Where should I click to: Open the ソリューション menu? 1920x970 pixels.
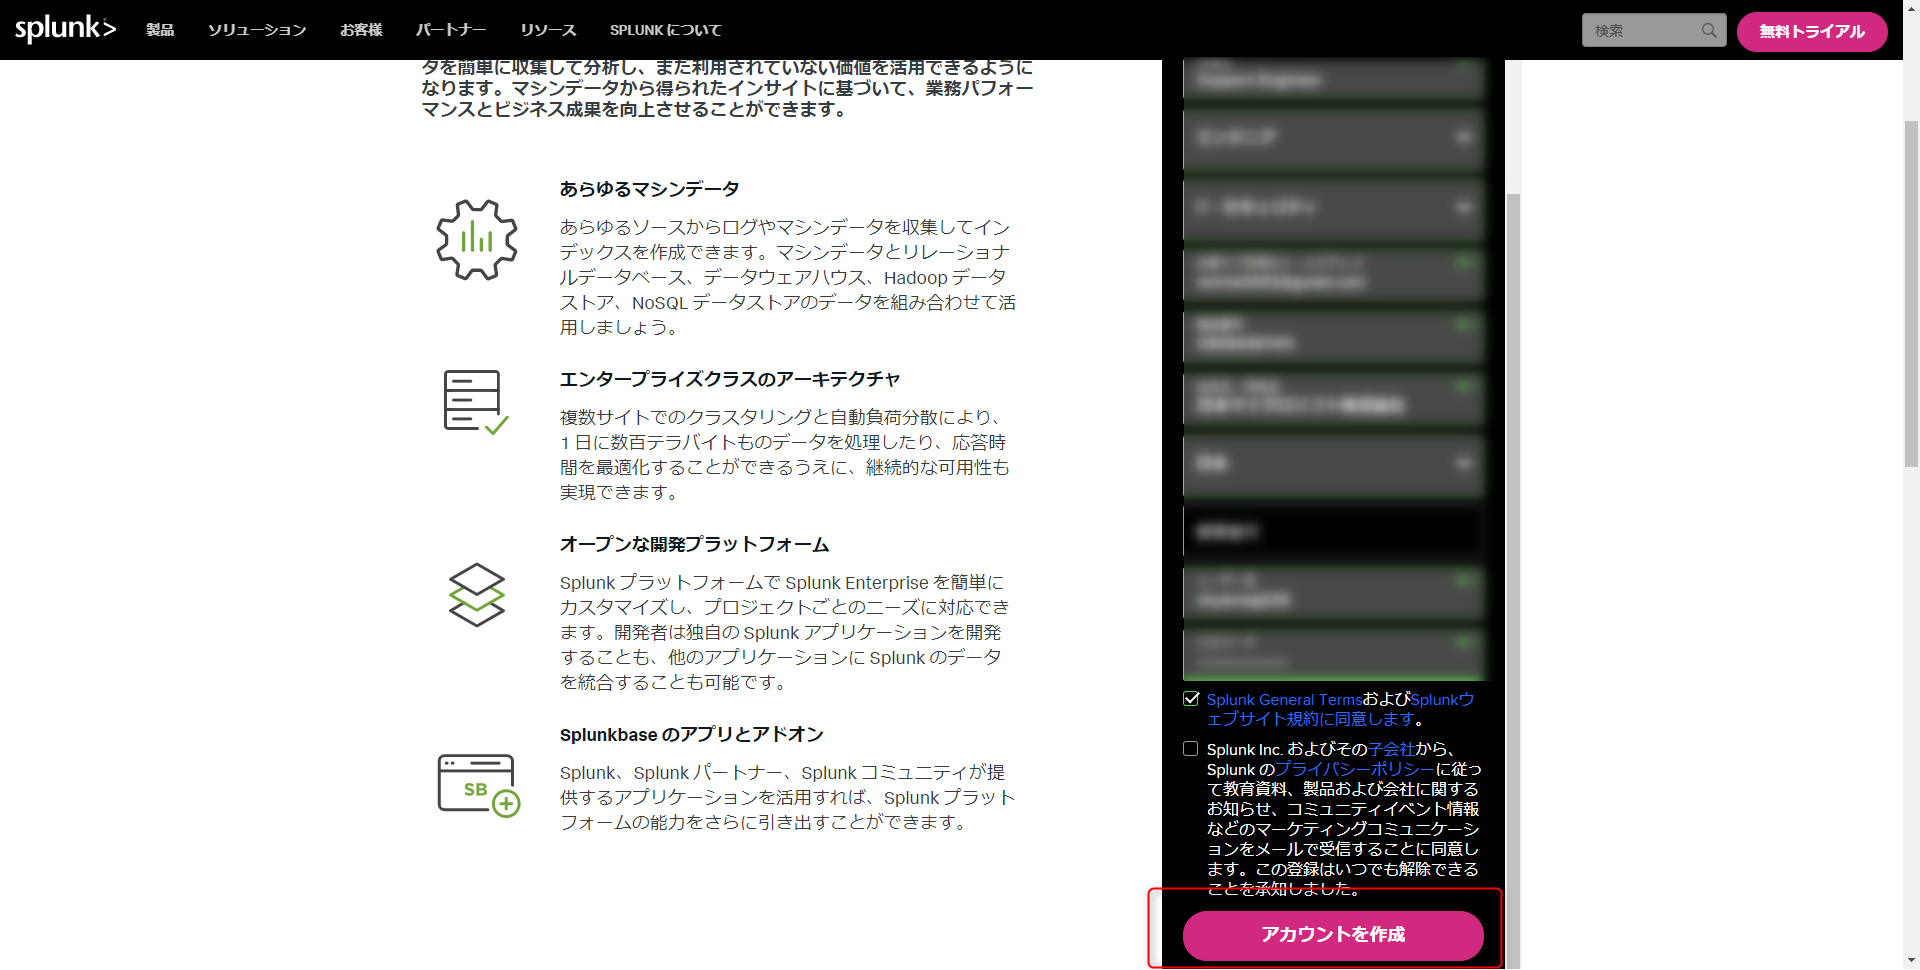tap(257, 30)
